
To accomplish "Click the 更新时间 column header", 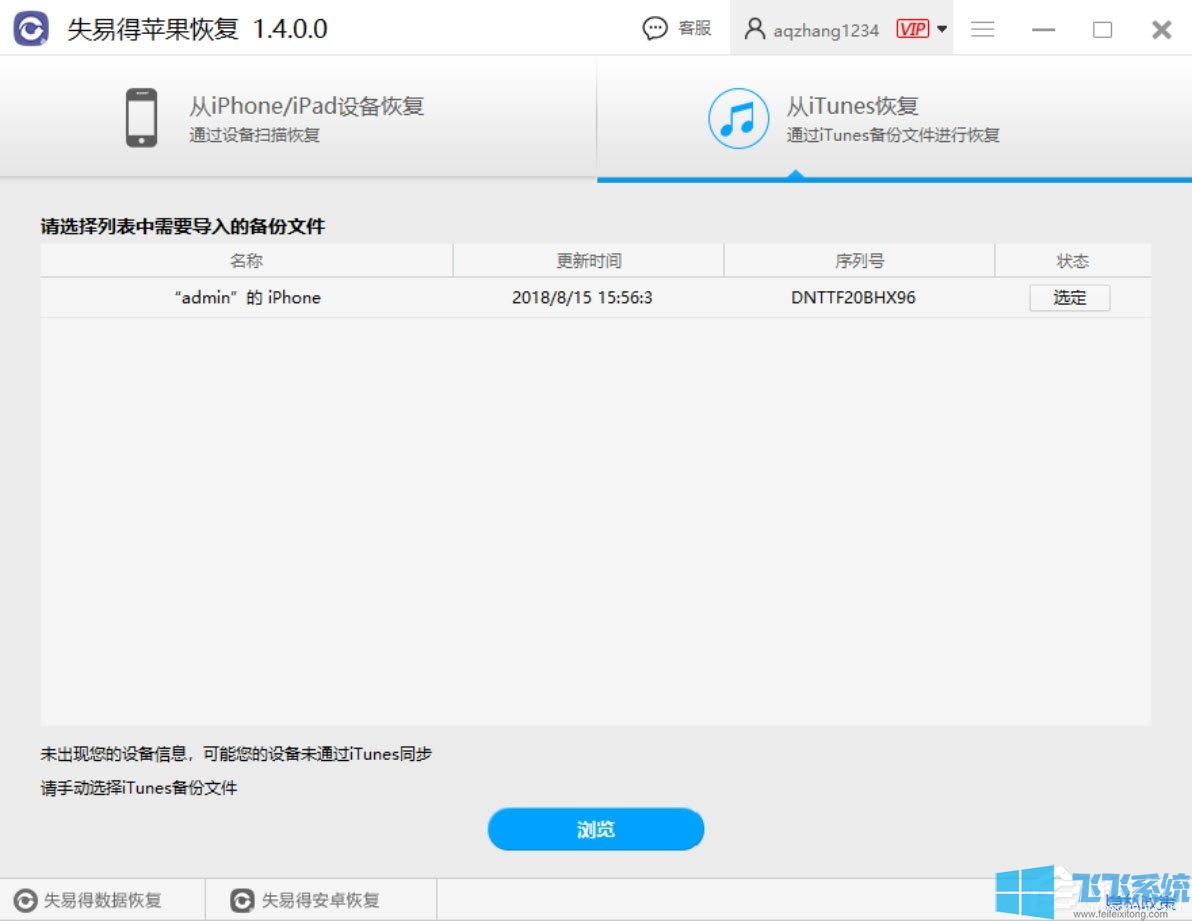I will (x=588, y=260).
